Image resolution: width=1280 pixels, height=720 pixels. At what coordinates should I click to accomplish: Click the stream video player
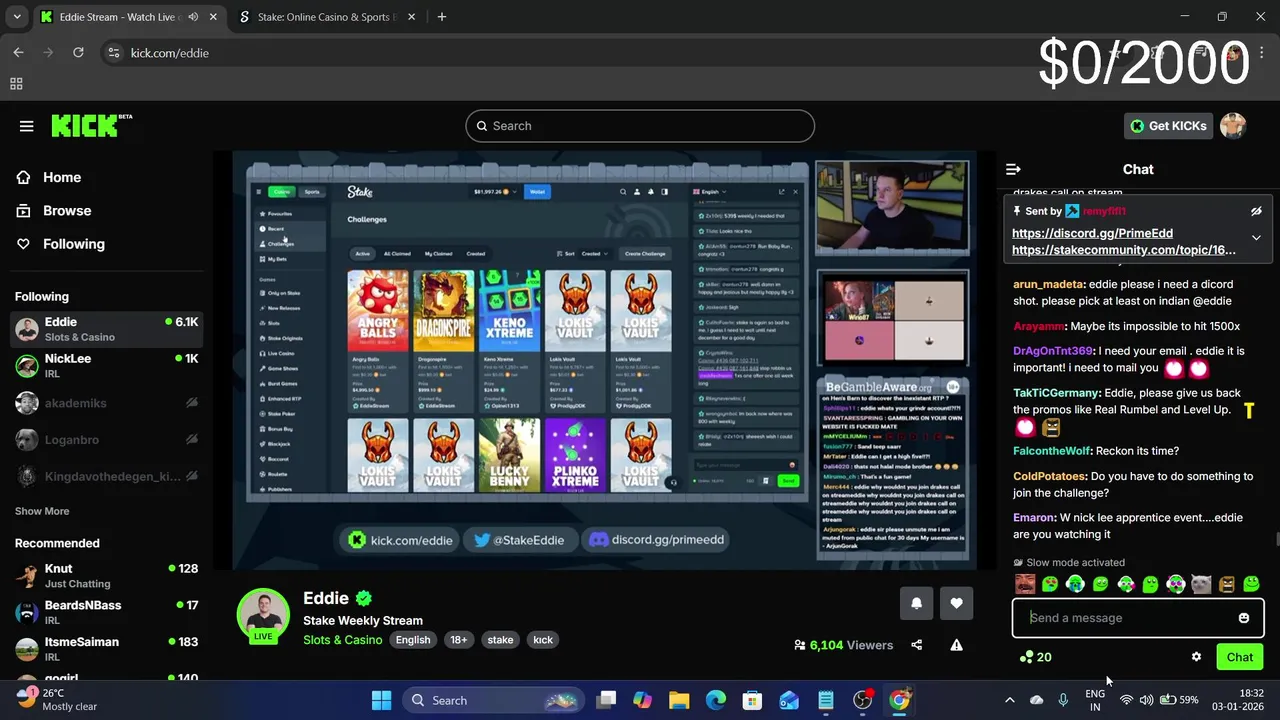(604, 360)
